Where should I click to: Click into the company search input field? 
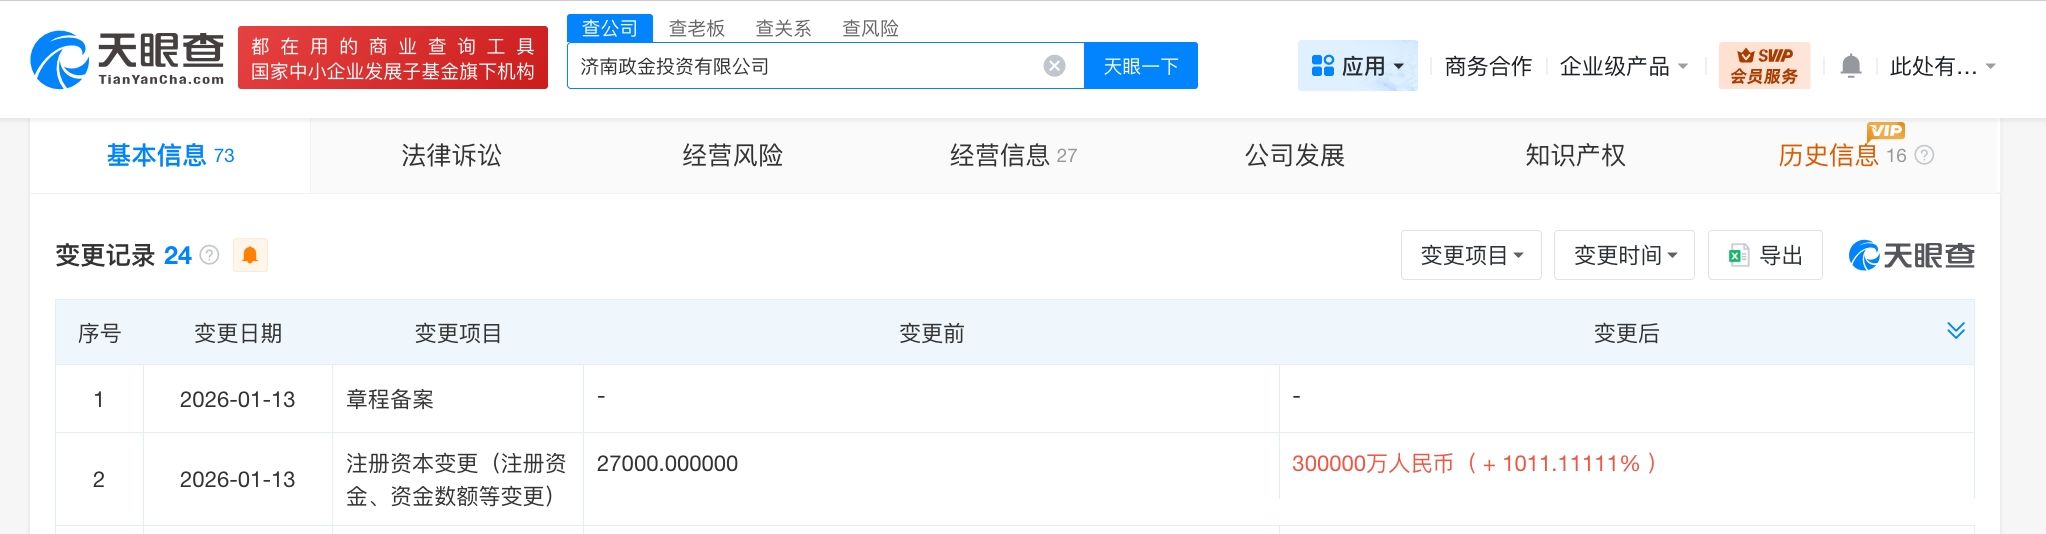click(800, 66)
